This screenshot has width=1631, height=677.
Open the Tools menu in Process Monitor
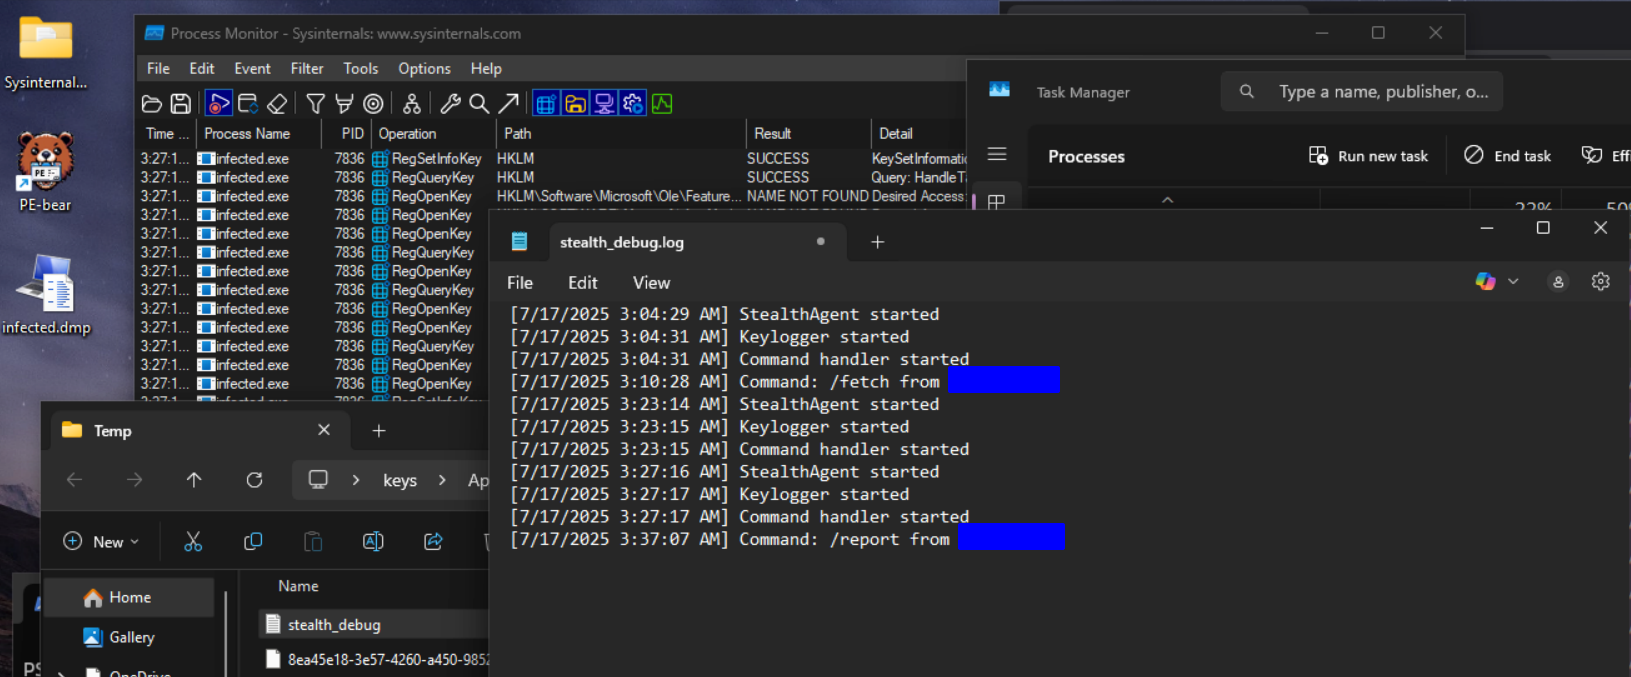pyautogui.click(x=360, y=68)
